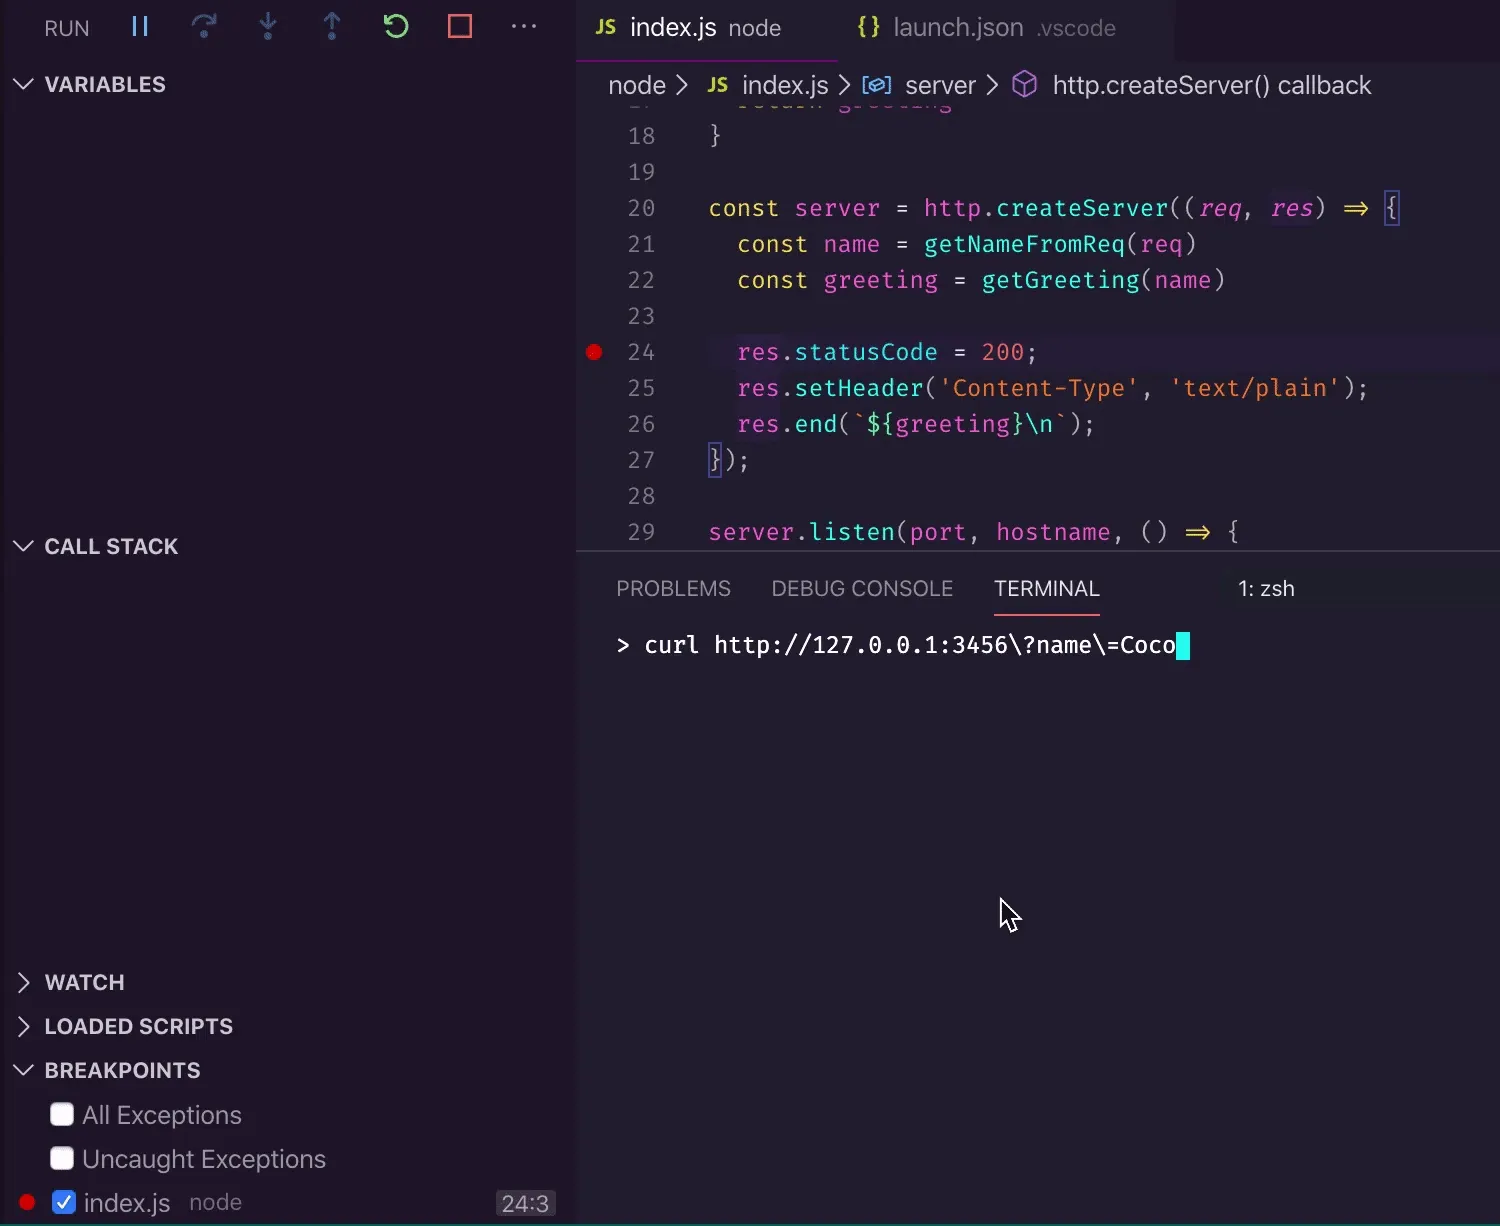The image size is (1500, 1226).
Task: Click the 'Uncaught Exceptions' label text
Action: pos(204,1159)
